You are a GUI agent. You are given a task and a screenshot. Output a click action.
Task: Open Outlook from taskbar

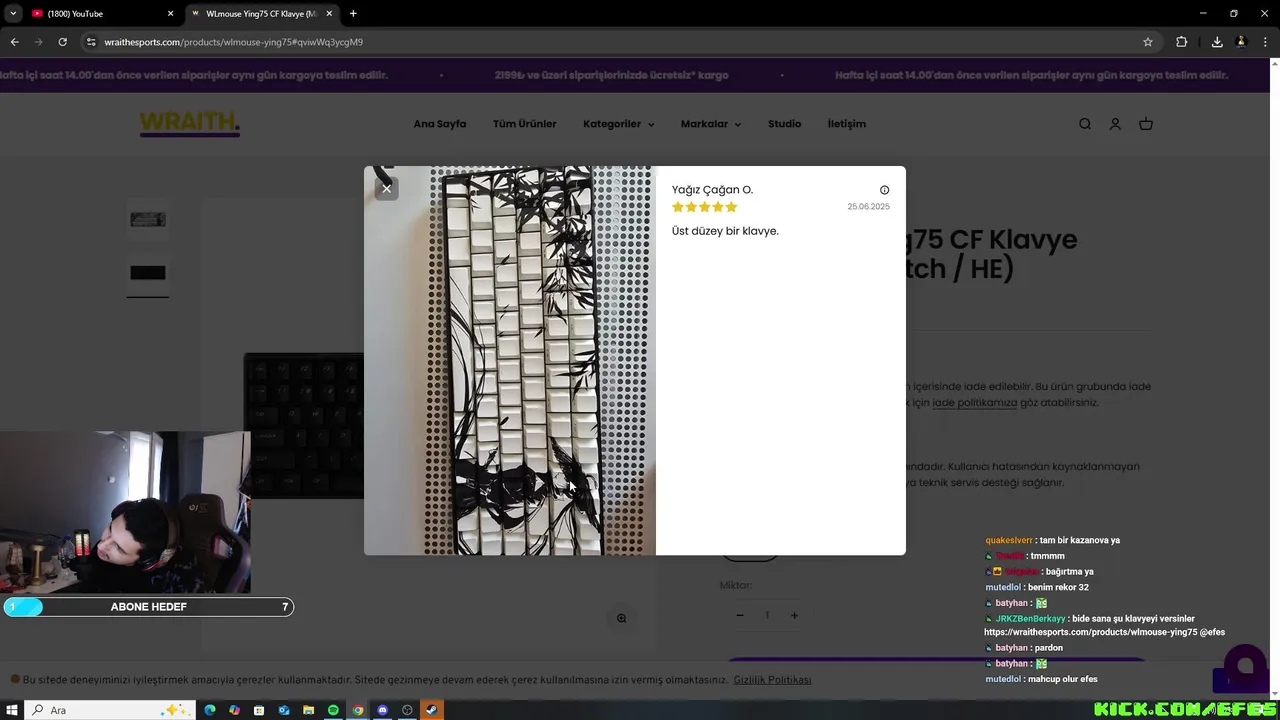284,710
